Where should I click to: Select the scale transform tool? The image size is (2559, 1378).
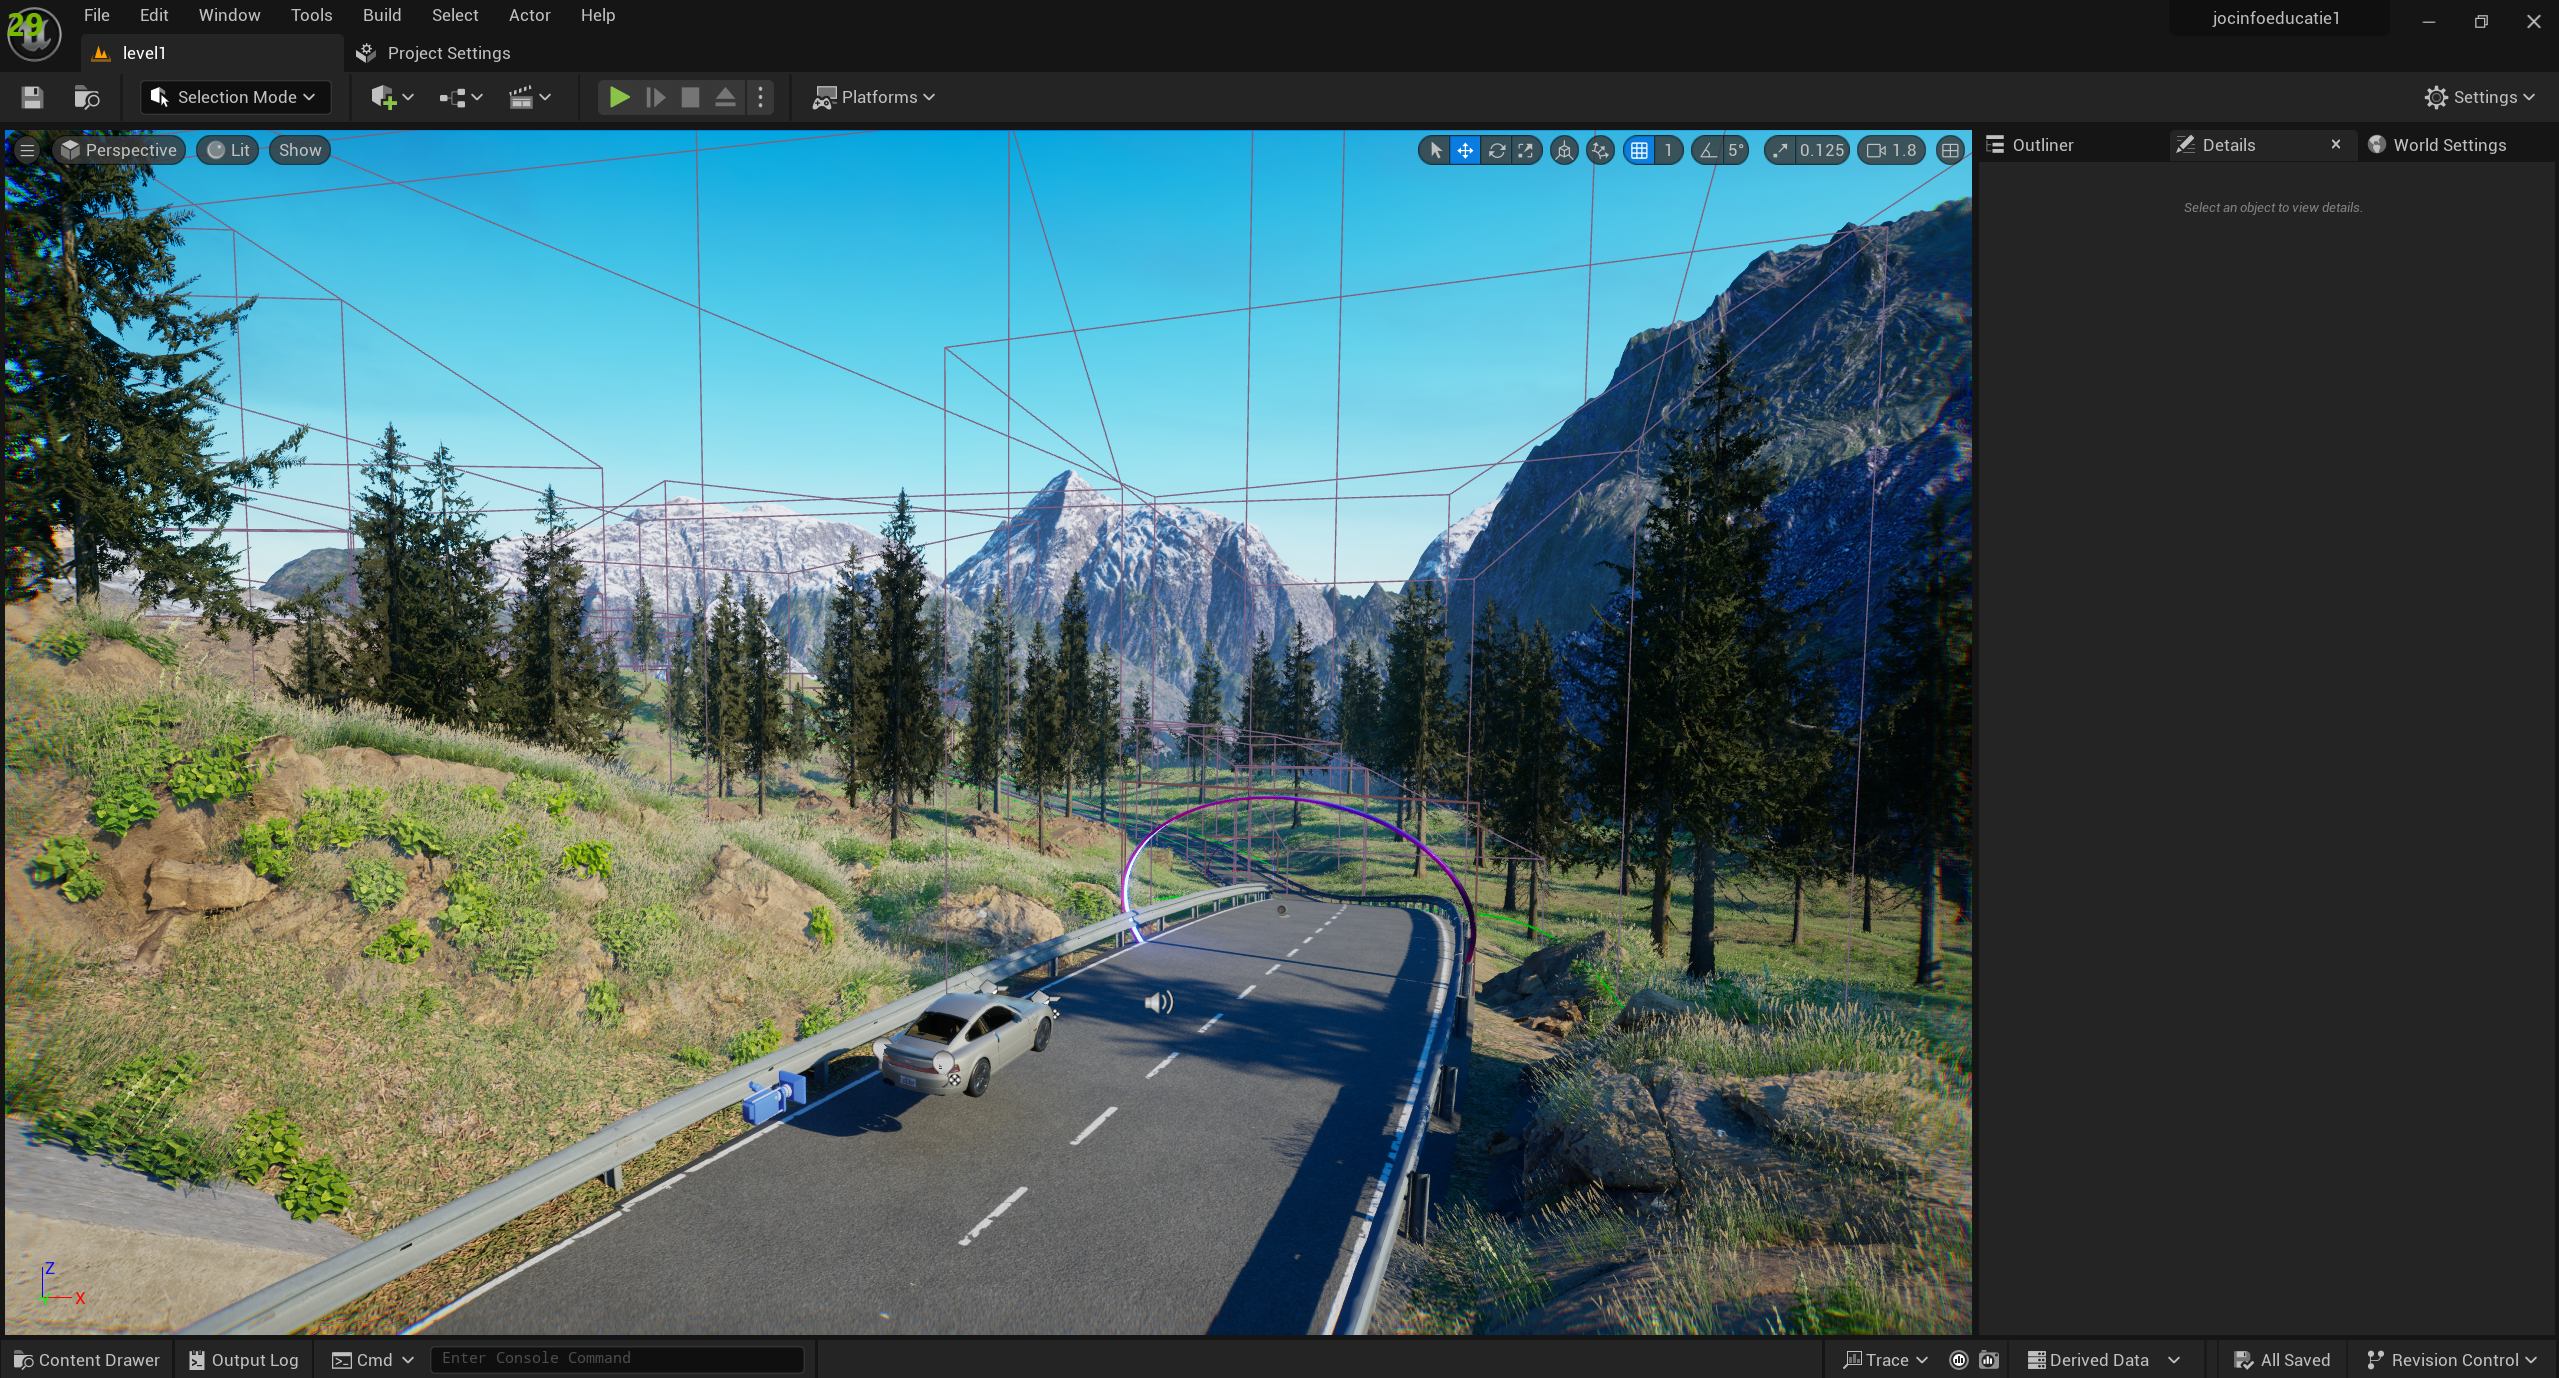[1525, 150]
